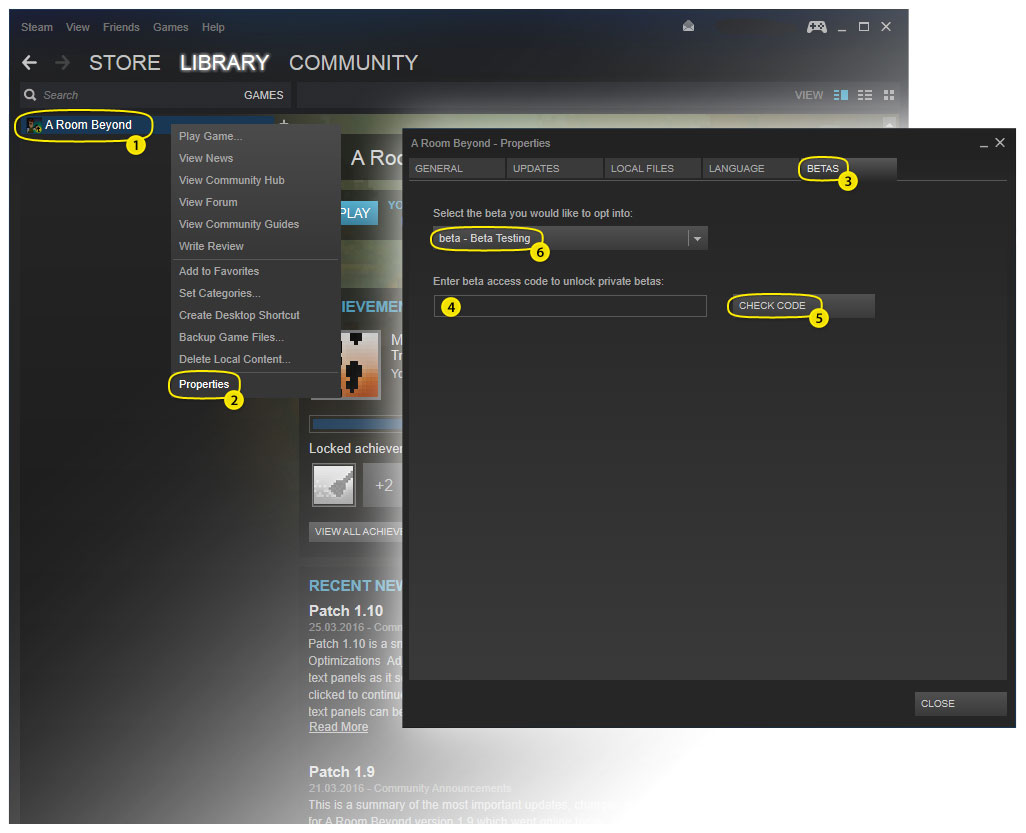The width and height of the screenshot is (1026, 833).
Task: Open the GAMES filter dropdown
Action: tap(263, 95)
